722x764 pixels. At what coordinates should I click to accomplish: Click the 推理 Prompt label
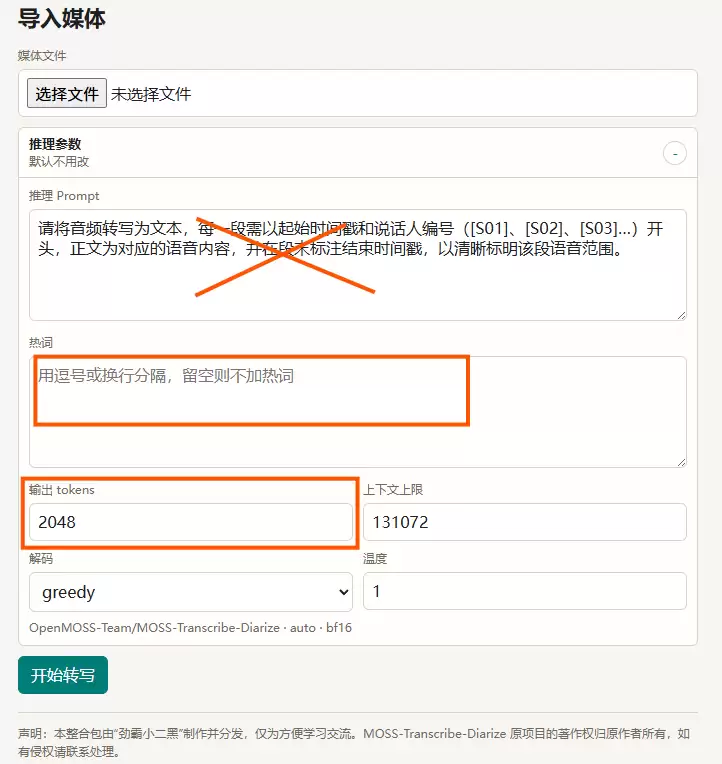click(x=64, y=196)
